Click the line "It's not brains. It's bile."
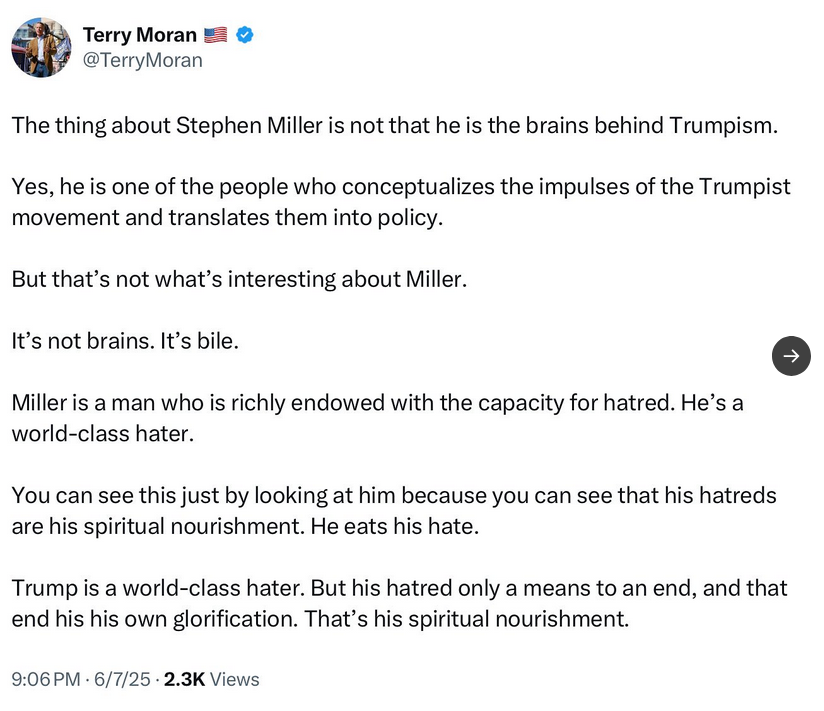This screenshot has width=824, height=711. click(126, 340)
